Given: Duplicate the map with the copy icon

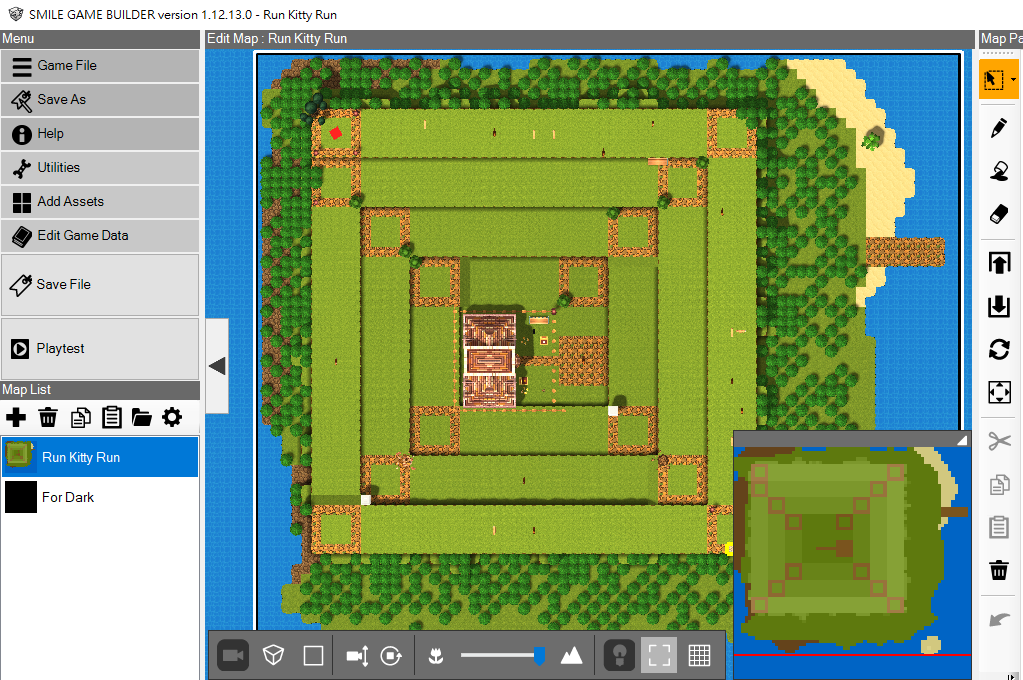Looking at the screenshot, I should (80, 418).
